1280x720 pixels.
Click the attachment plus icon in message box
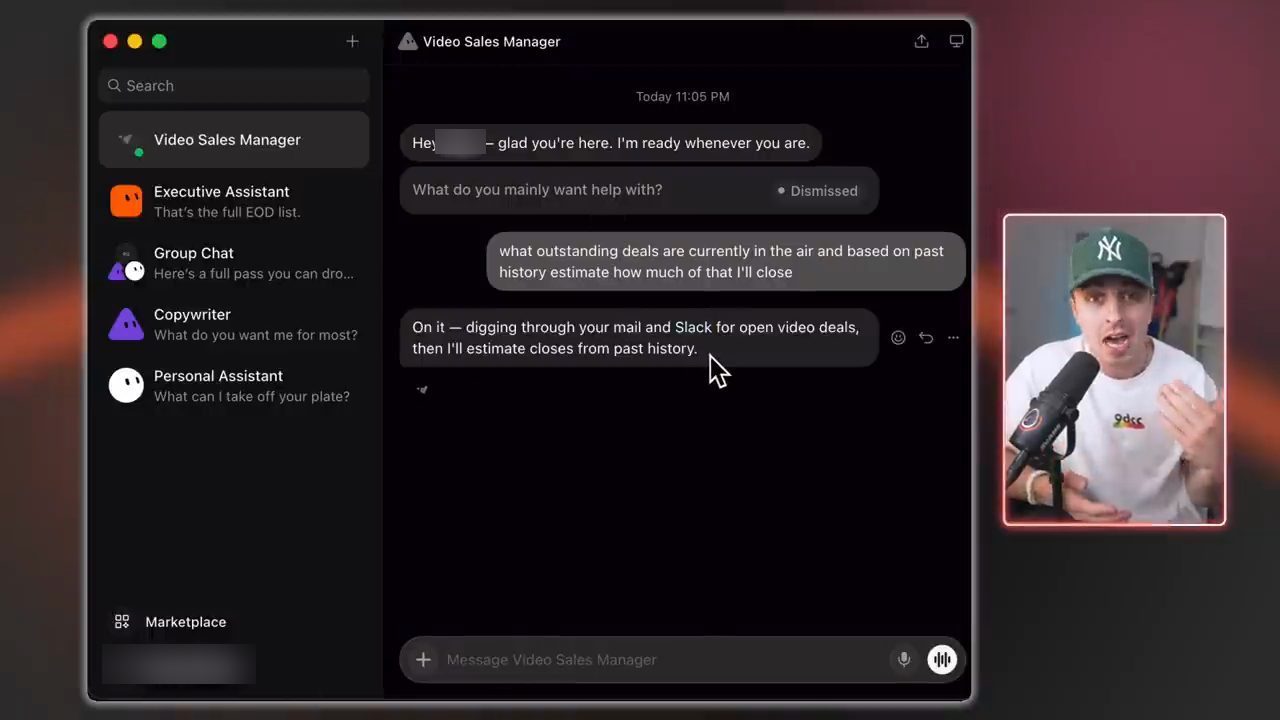(x=423, y=660)
